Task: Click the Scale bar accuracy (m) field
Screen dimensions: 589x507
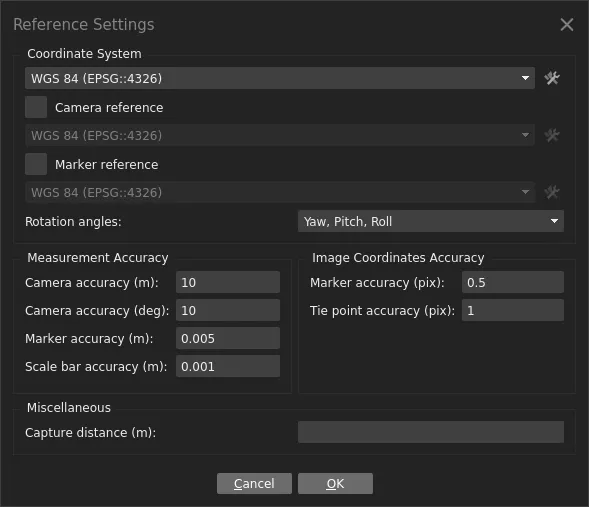Action: [x=228, y=366]
